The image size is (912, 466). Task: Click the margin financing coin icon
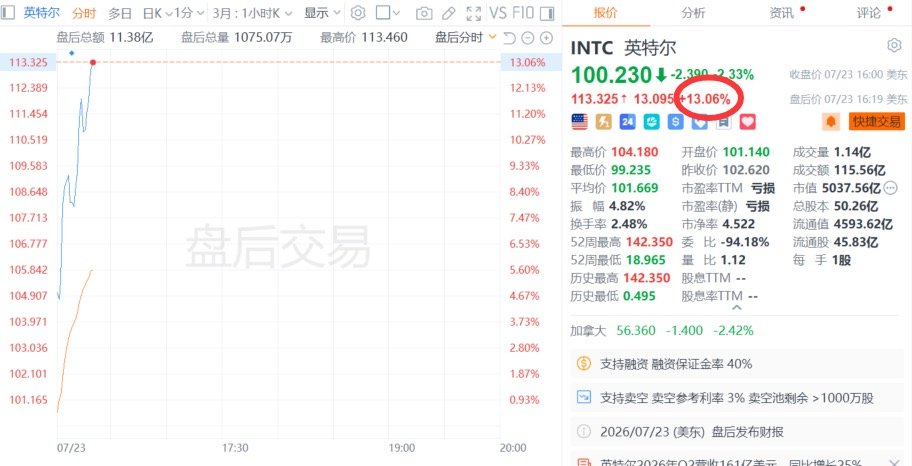(583, 364)
